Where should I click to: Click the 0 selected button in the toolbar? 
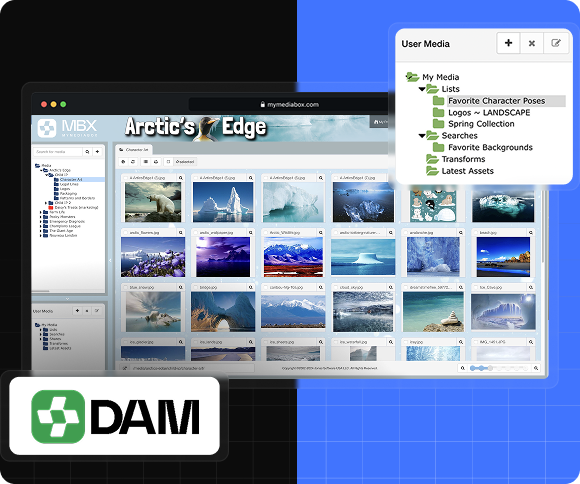(x=185, y=162)
